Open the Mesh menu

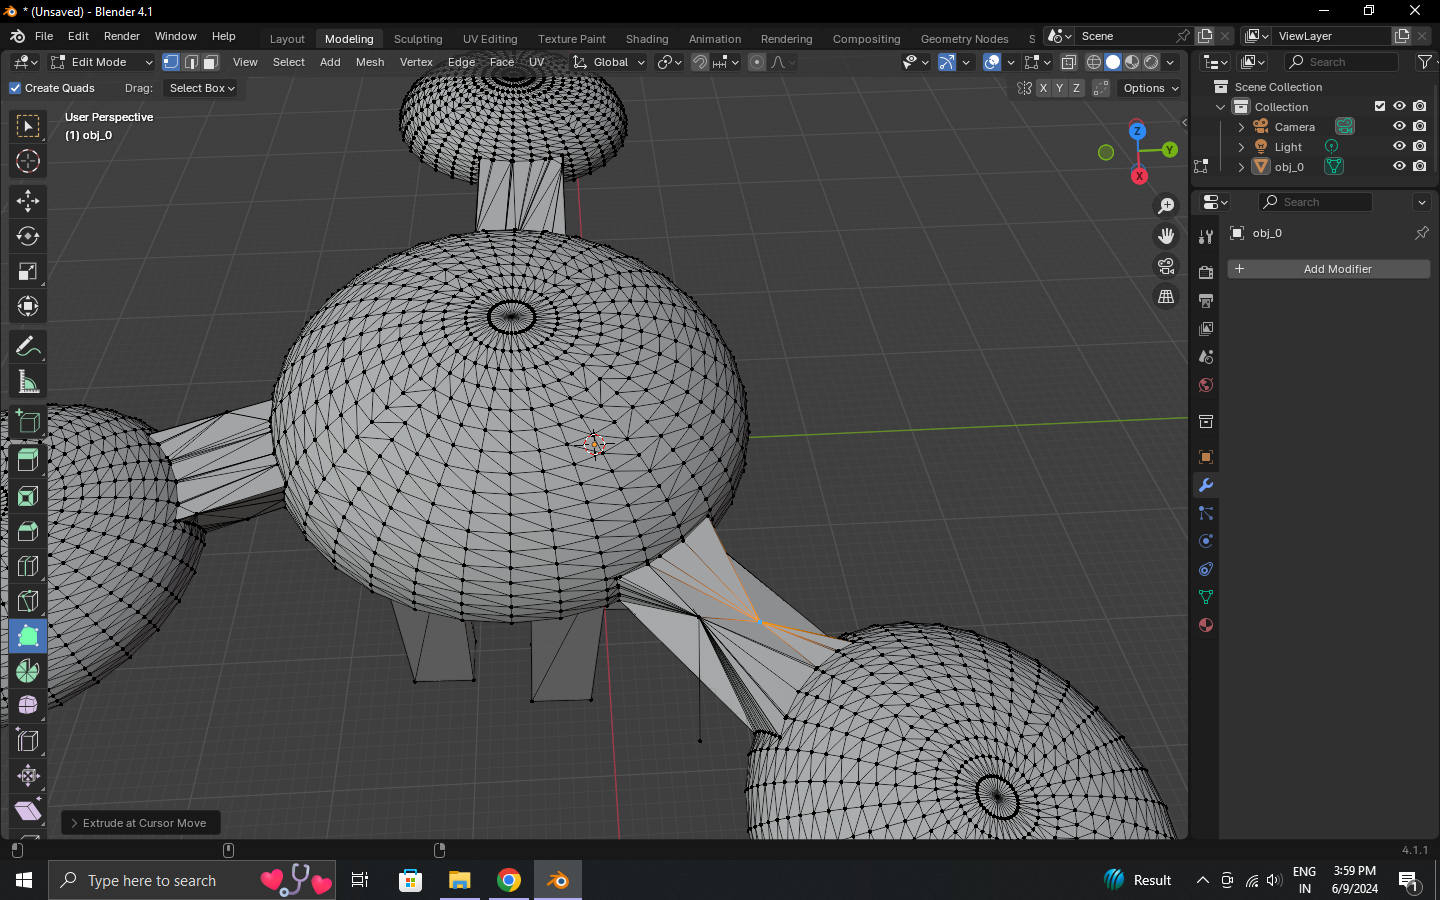370,62
